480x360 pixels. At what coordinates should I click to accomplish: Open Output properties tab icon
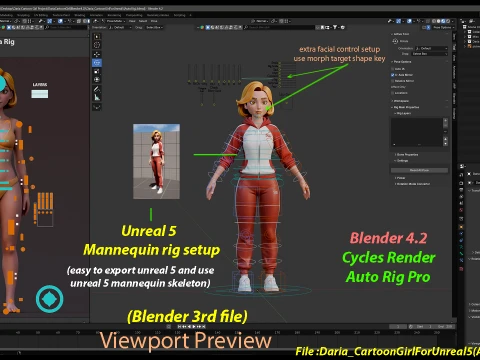pos(461,190)
